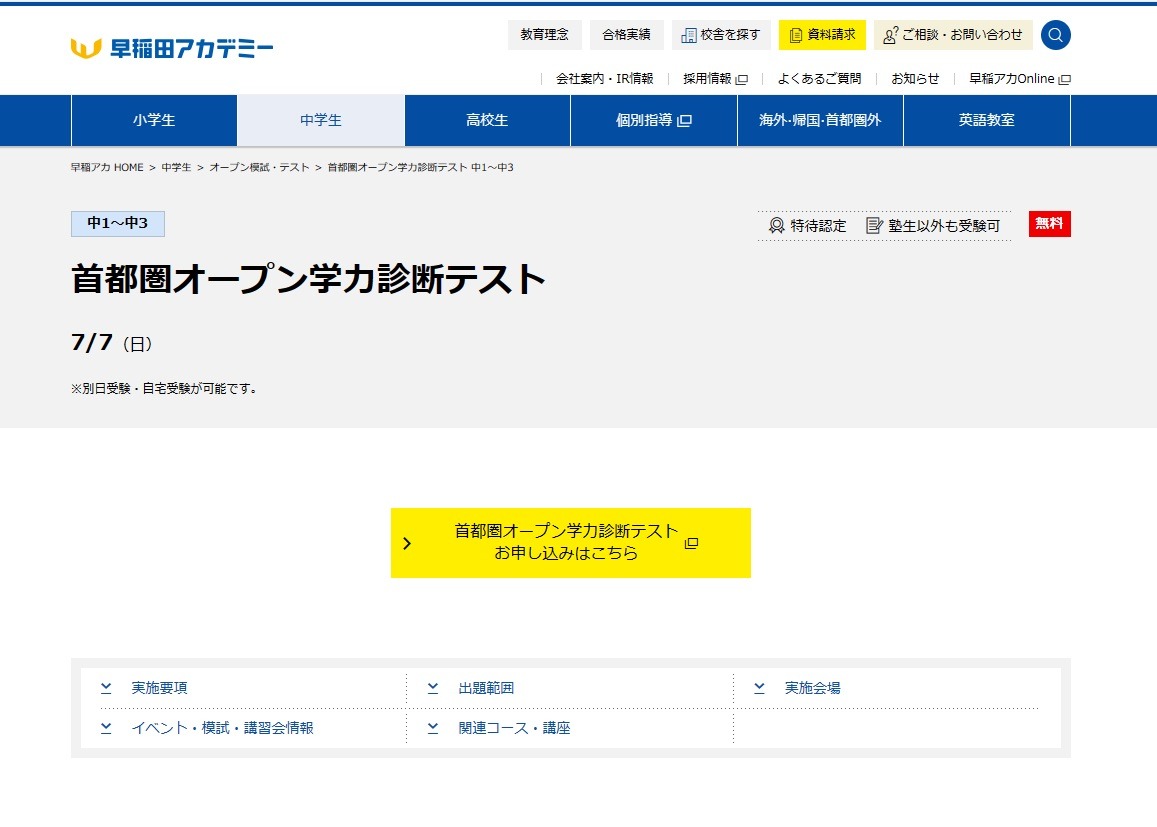Click the 中1〜中3 grade label
This screenshot has height=827, width=1157.
(117, 224)
